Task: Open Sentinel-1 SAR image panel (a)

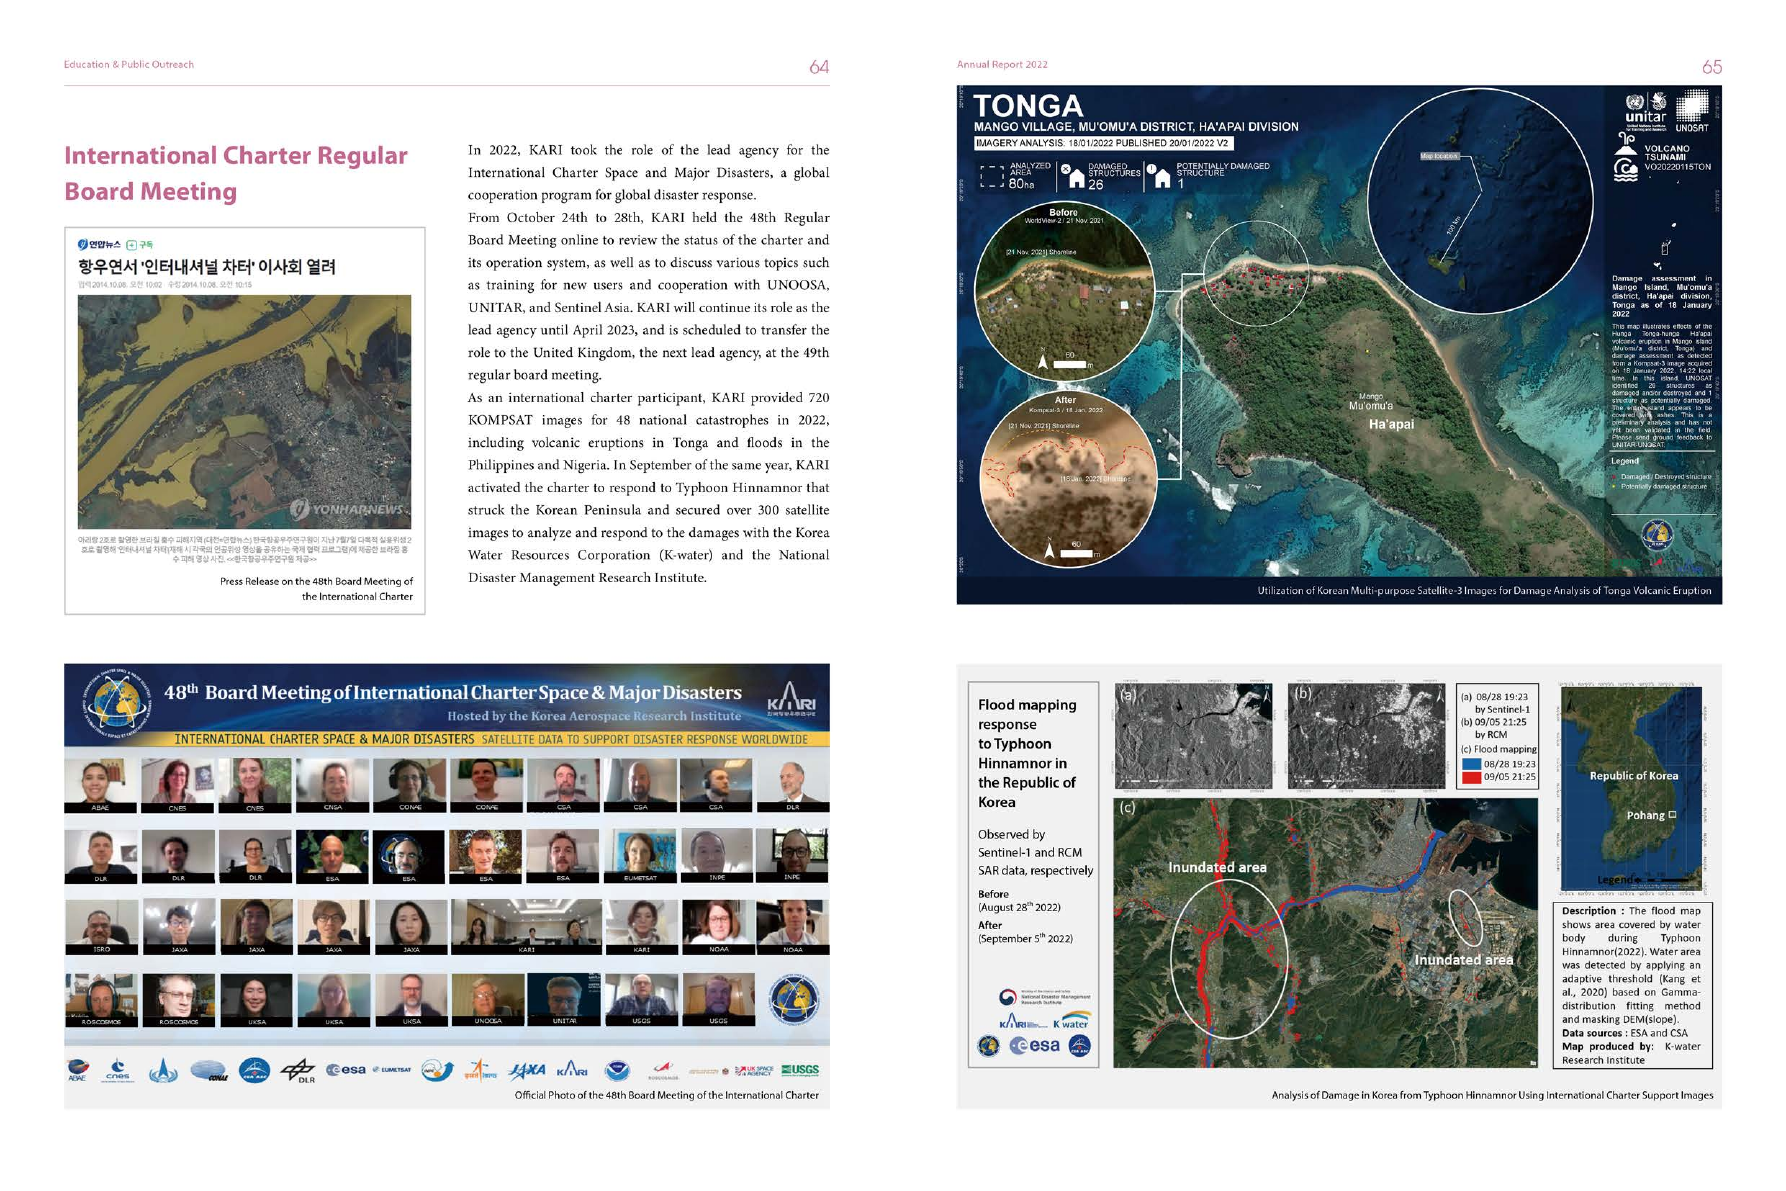Action: tap(1192, 736)
